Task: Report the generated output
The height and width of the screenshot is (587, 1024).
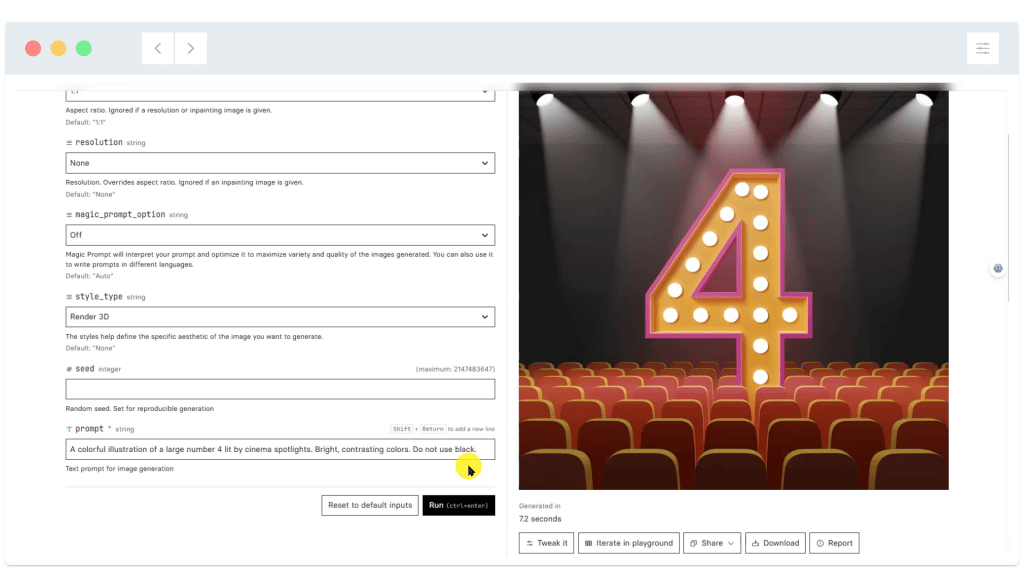Action: [834, 543]
